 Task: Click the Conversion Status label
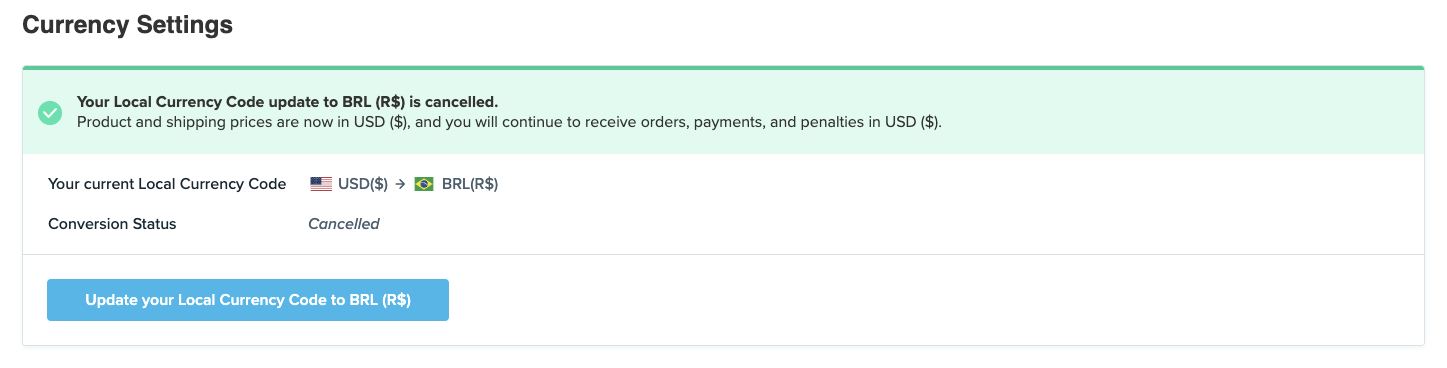112,224
